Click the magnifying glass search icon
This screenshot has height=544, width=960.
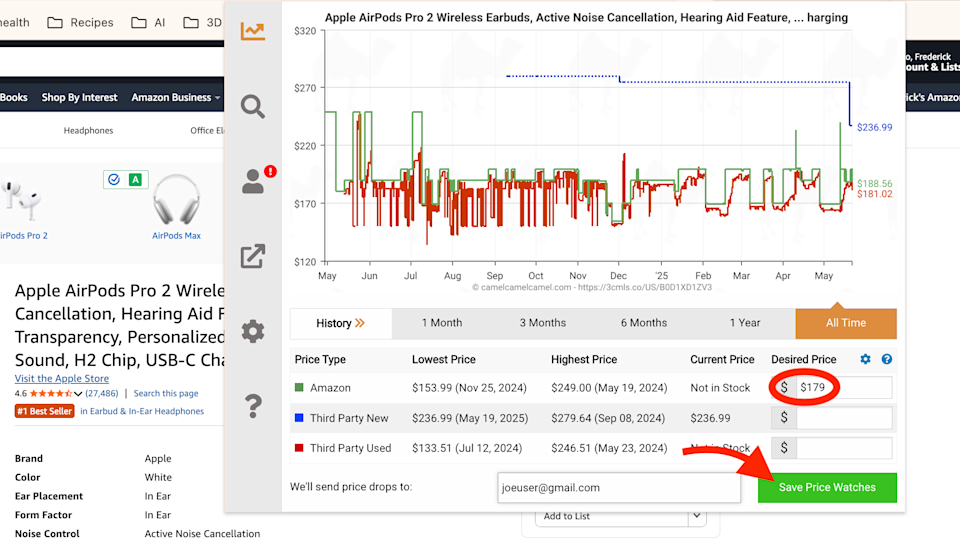253,106
